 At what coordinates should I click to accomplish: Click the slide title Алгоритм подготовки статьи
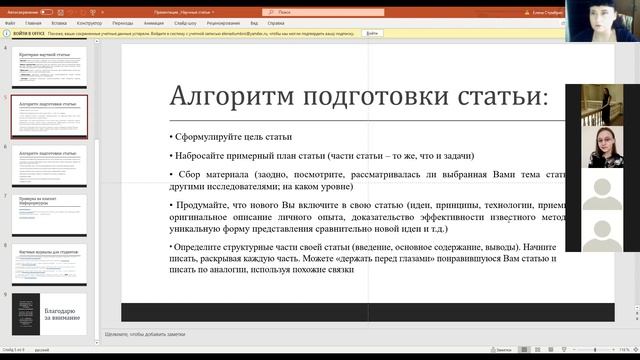click(359, 97)
